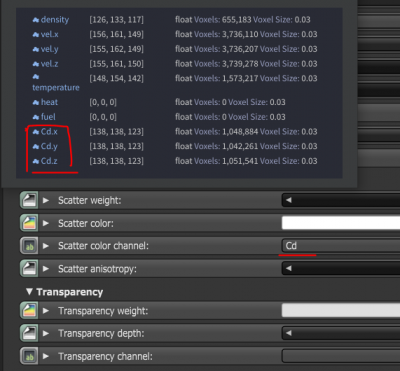
Task: Click the empty Transparency channel field
Action: [x=341, y=356]
